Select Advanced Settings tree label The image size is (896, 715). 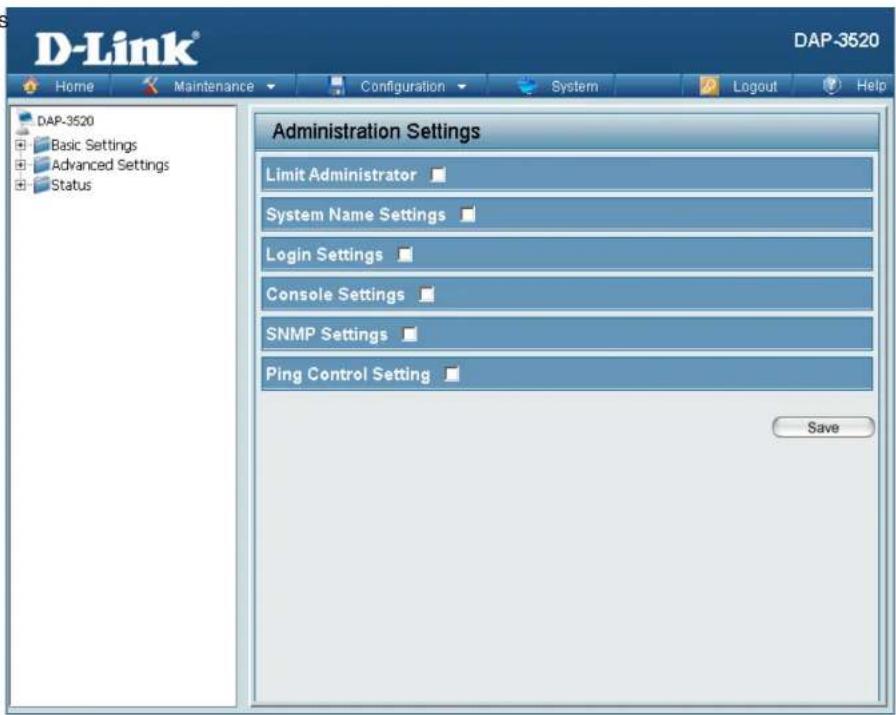tap(110, 165)
